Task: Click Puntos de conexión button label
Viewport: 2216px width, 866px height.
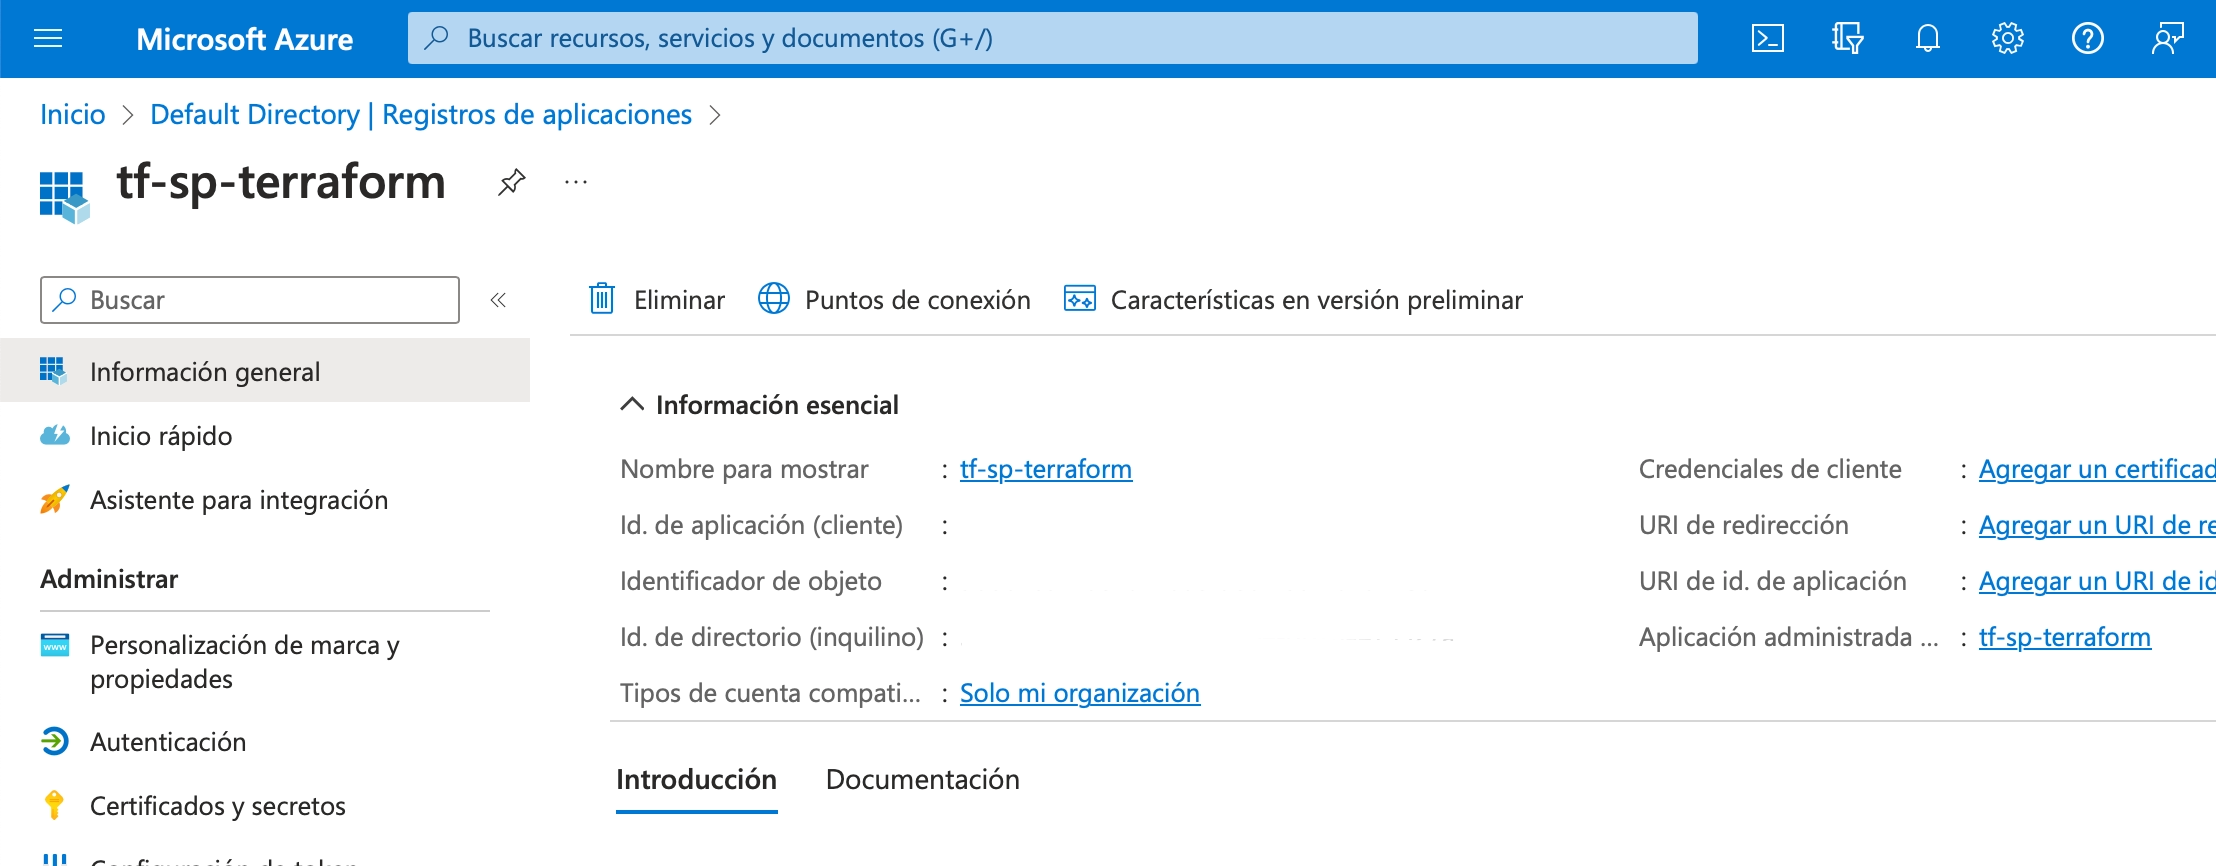Action: click(x=918, y=300)
